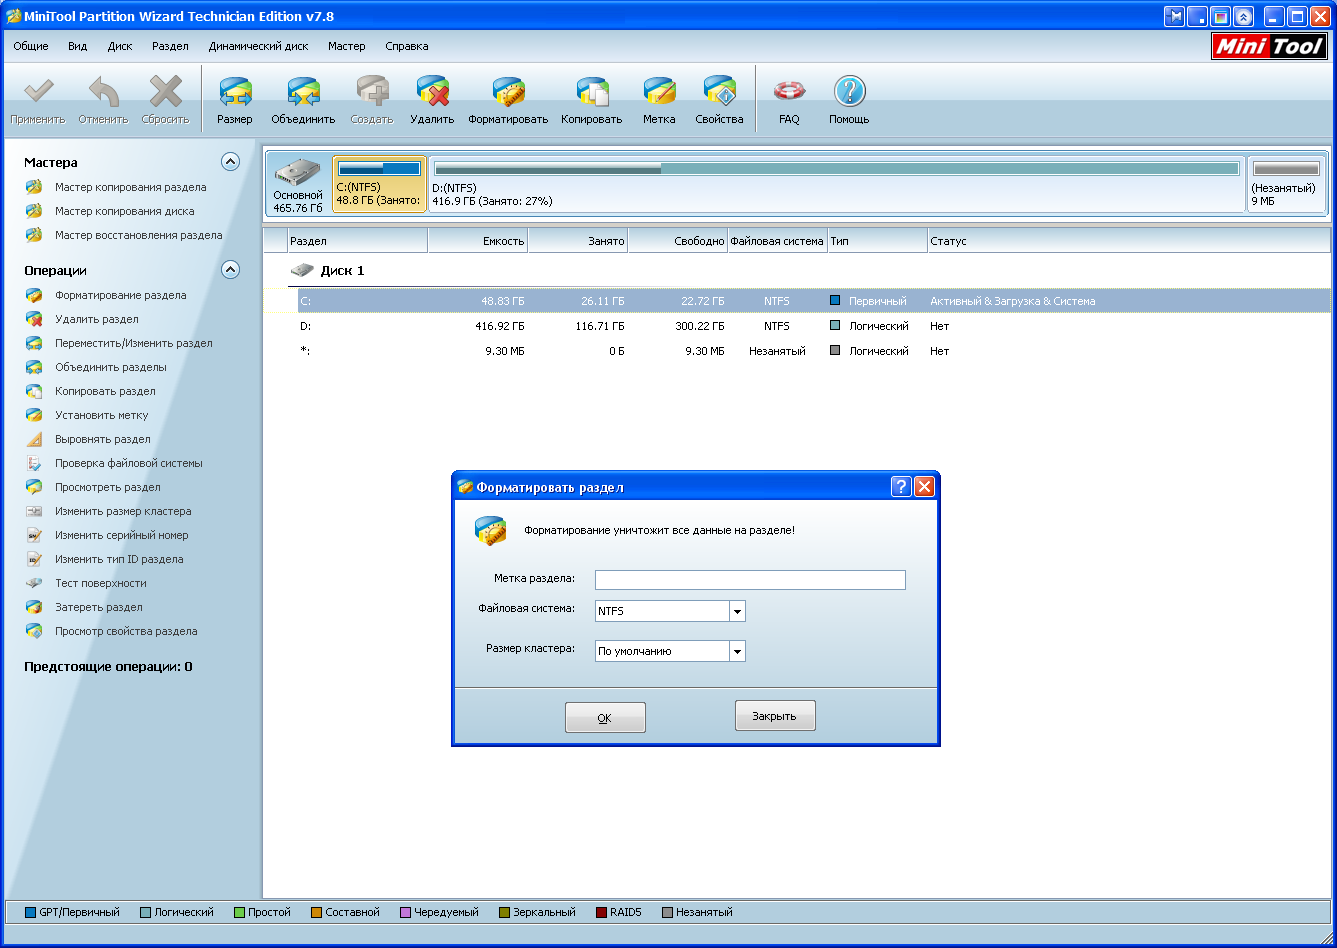This screenshot has height=948, width=1337.
Task: Choose Просмотреть раздел operation
Action: point(108,487)
